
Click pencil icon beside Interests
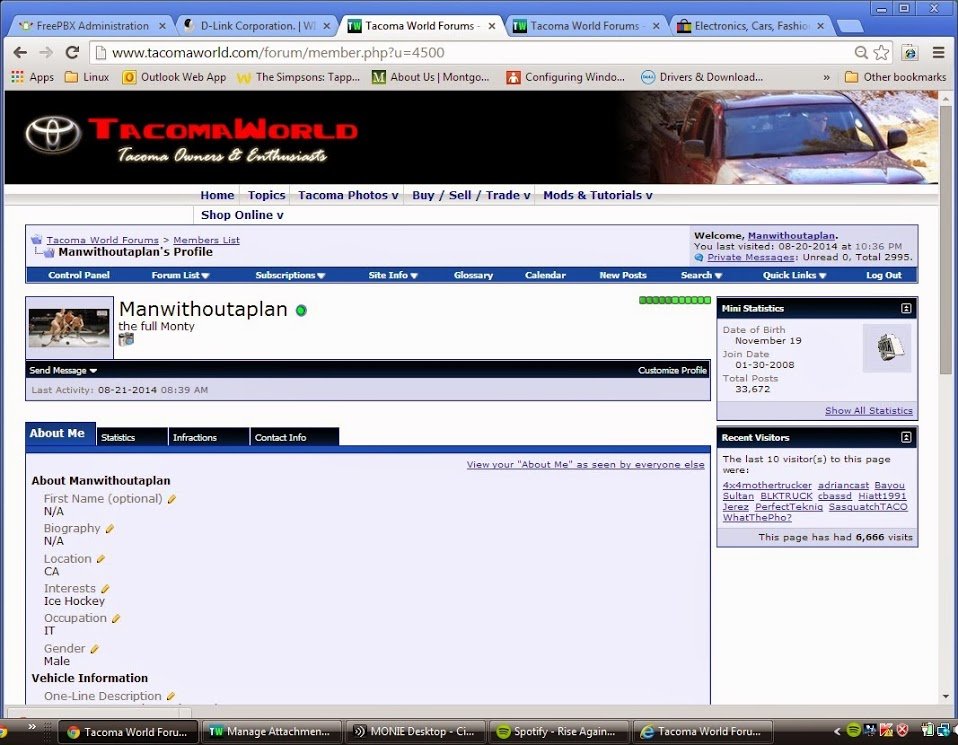[x=105, y=589]
